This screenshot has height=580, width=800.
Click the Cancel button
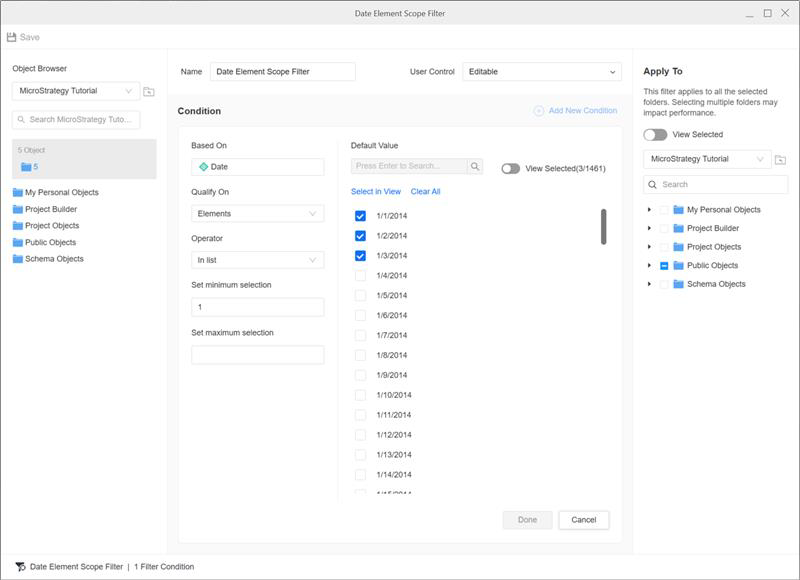tap(584, 520)
